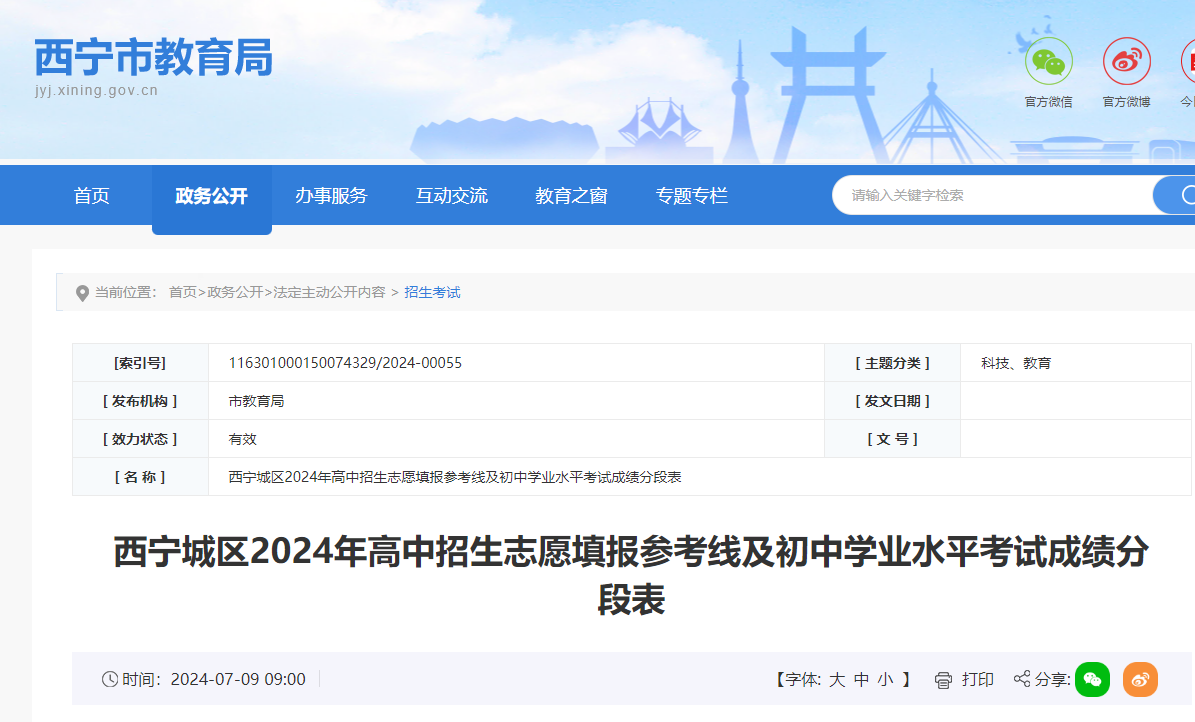Screen dimensions: 1195x722
Task: Click the location pin icon in breadcrumb
Action: pos(82,293)
